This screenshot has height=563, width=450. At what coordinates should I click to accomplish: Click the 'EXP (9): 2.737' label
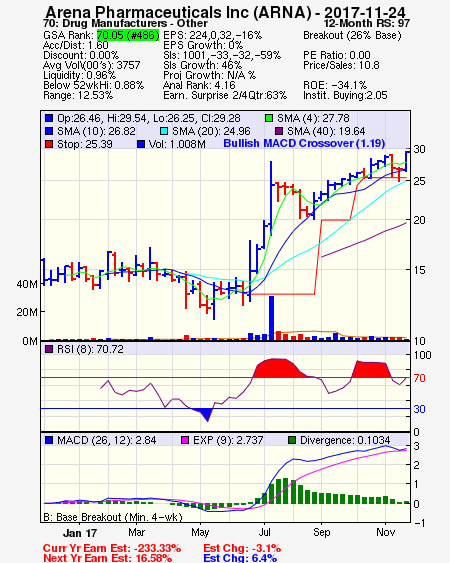[x=228, y=440]
